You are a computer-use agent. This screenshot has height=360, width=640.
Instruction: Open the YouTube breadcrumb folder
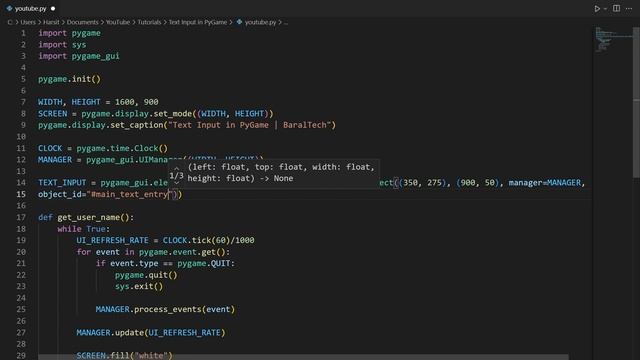pos(118,22)
